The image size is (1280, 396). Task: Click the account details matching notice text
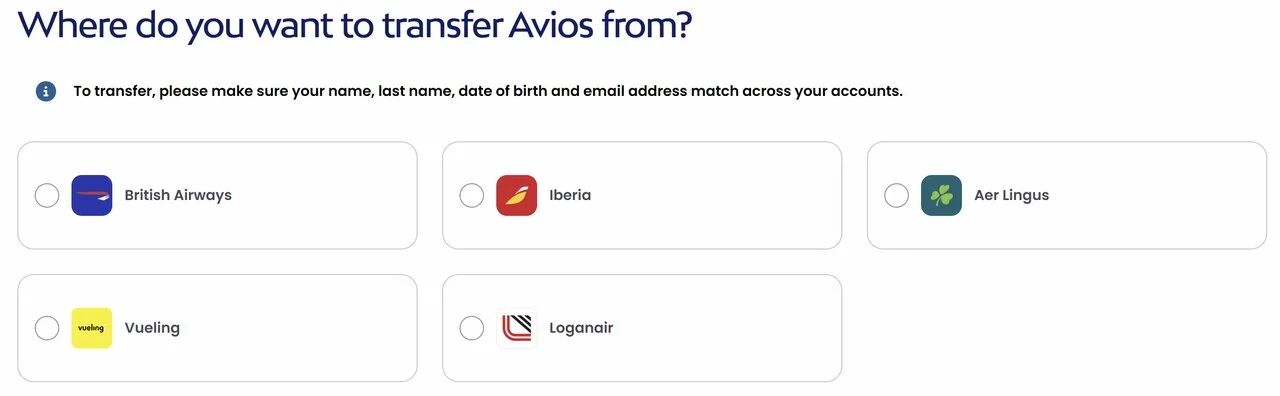coord(488,91)
